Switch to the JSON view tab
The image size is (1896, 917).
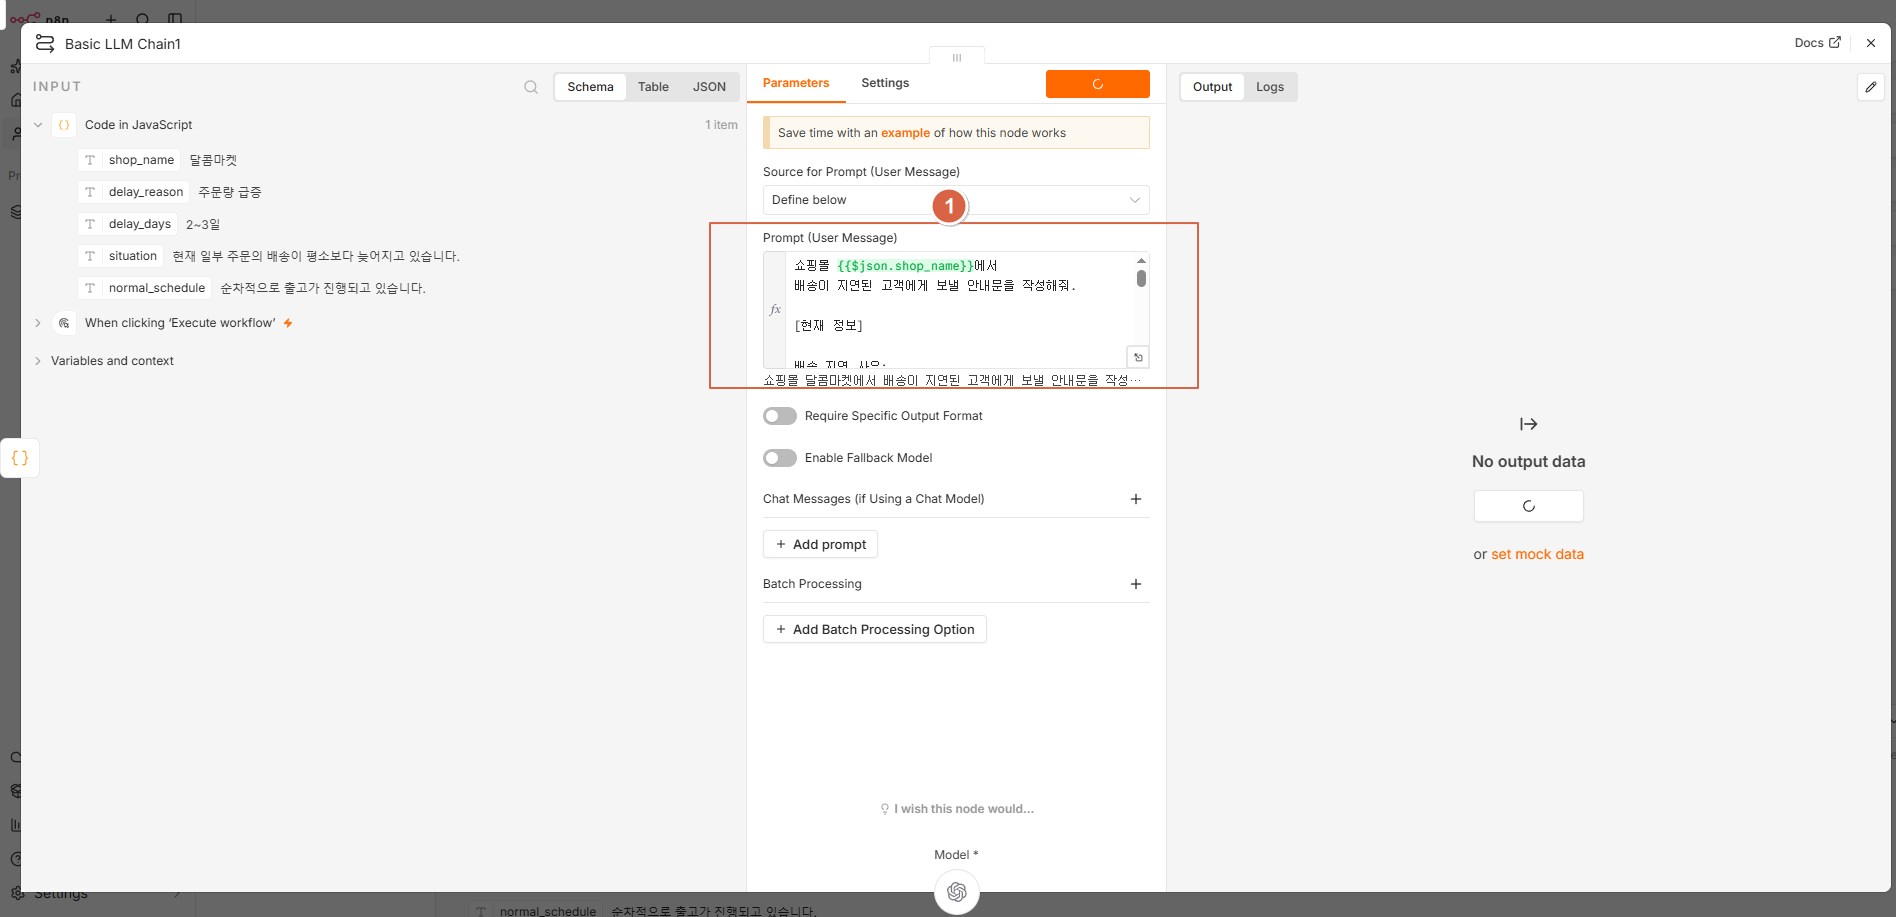(x=709, y=87)
